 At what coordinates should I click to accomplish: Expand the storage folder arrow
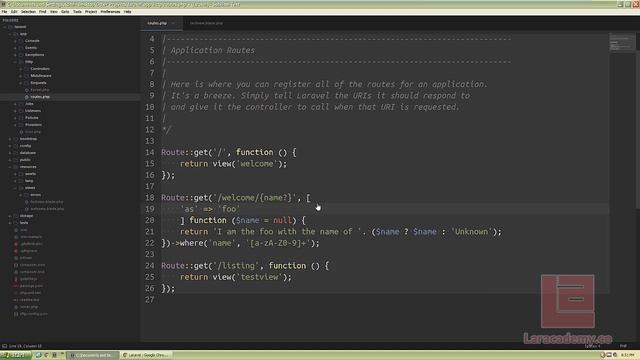[x=10, y=216]
